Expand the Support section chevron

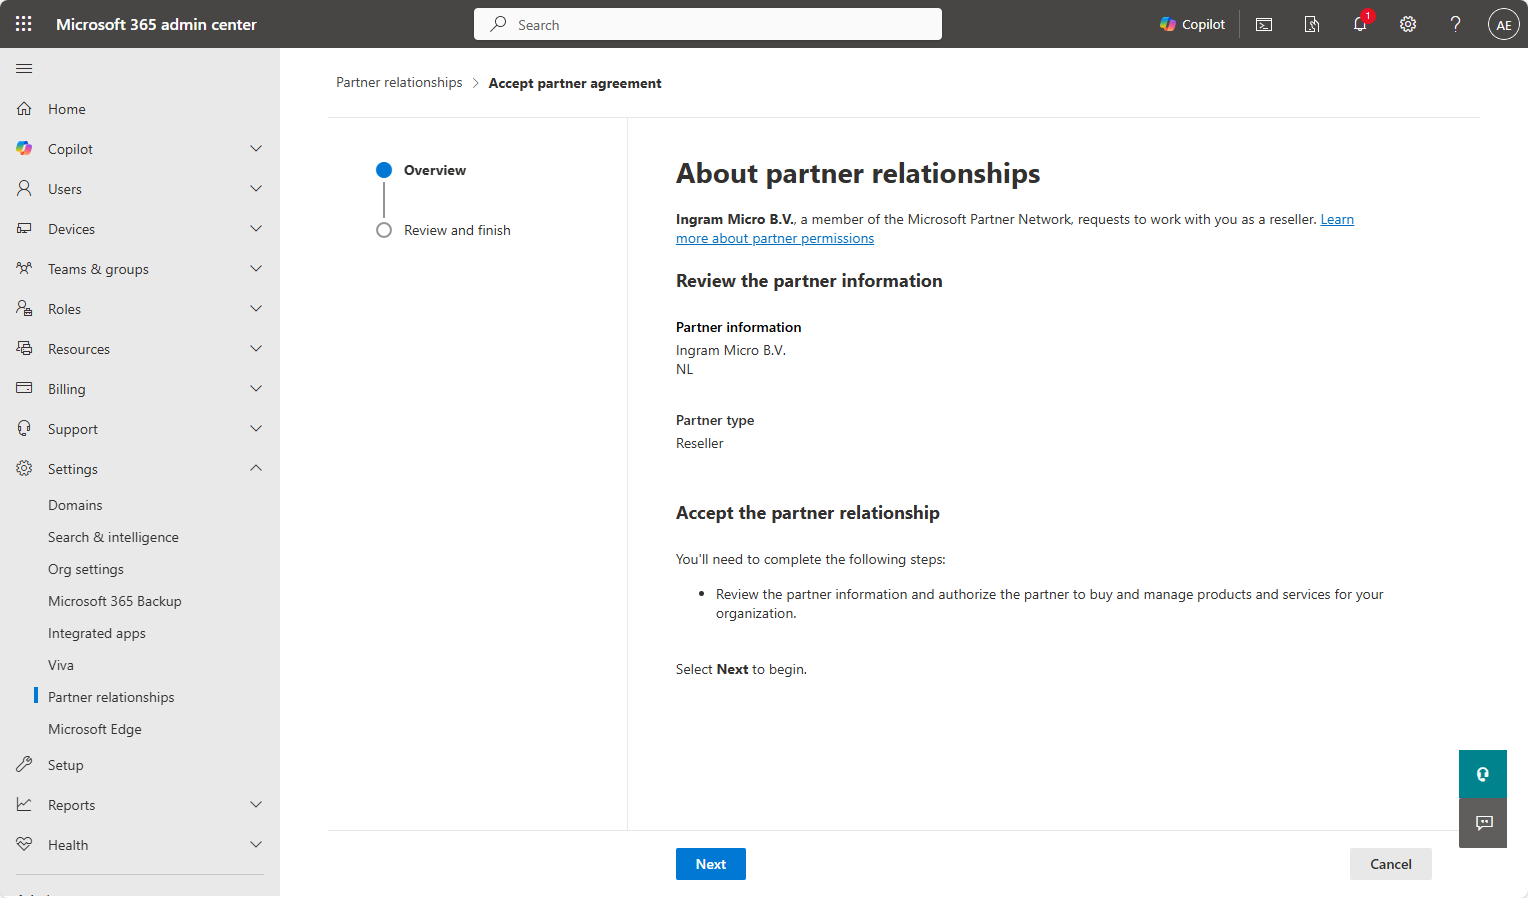pos(256,428)
